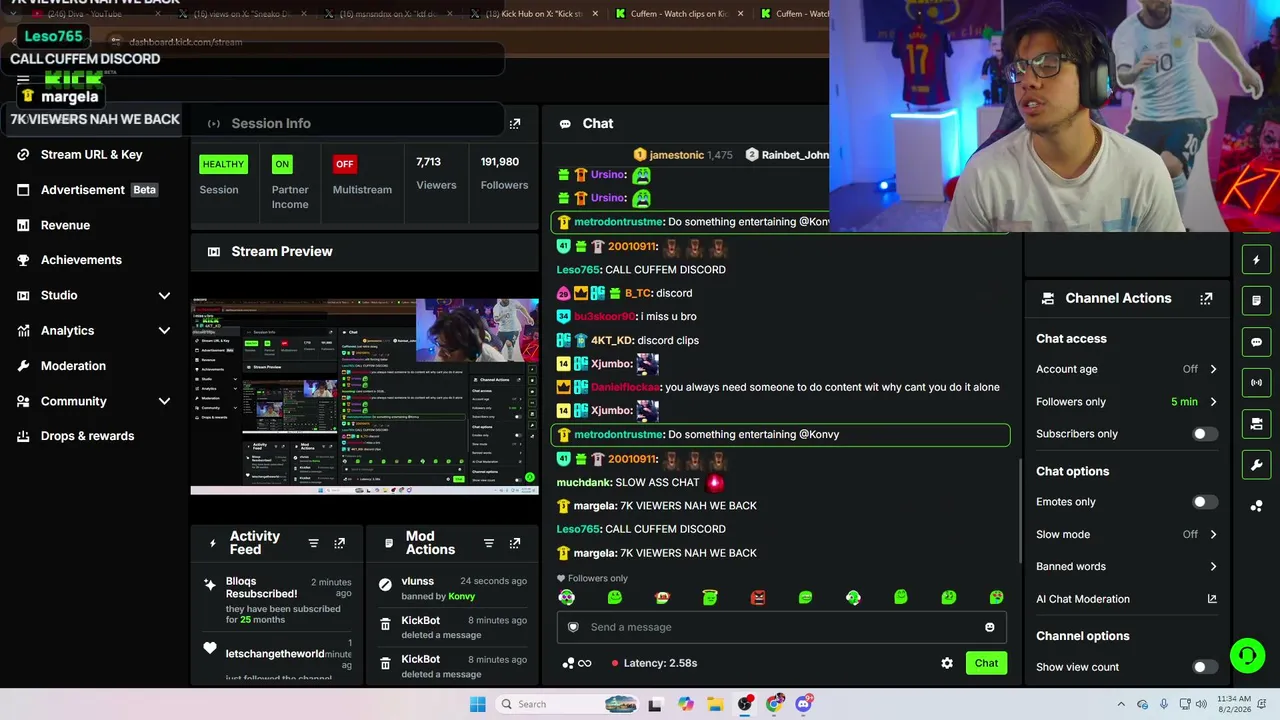This screenshot has height=720, width=1280.
Task: Click the Stream Preview thumbnail
Action: pyautogui.click(x=364, y=397)
